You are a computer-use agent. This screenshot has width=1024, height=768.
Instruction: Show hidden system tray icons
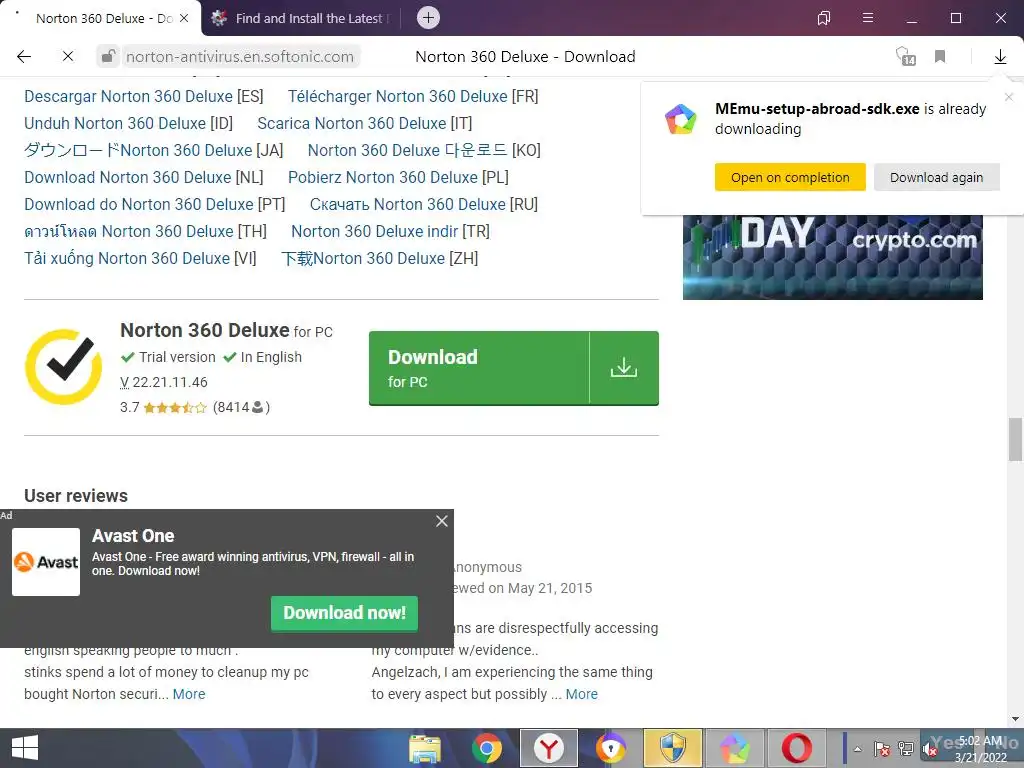click(x=857, y=749)
